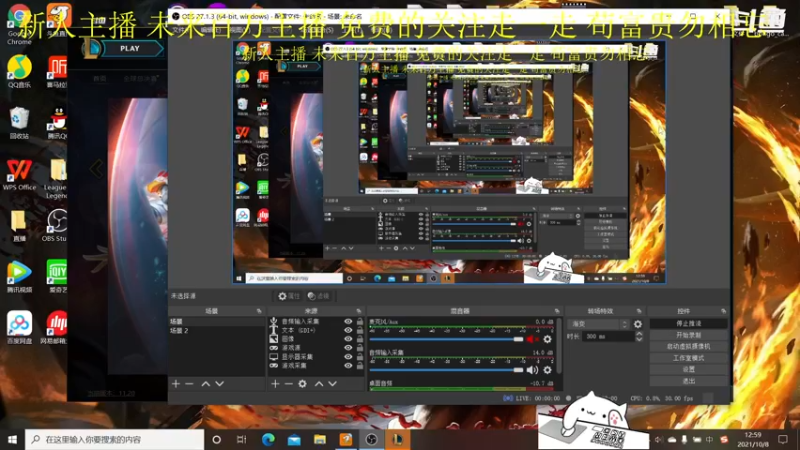Pop out the 场景 dock panel

259,311
